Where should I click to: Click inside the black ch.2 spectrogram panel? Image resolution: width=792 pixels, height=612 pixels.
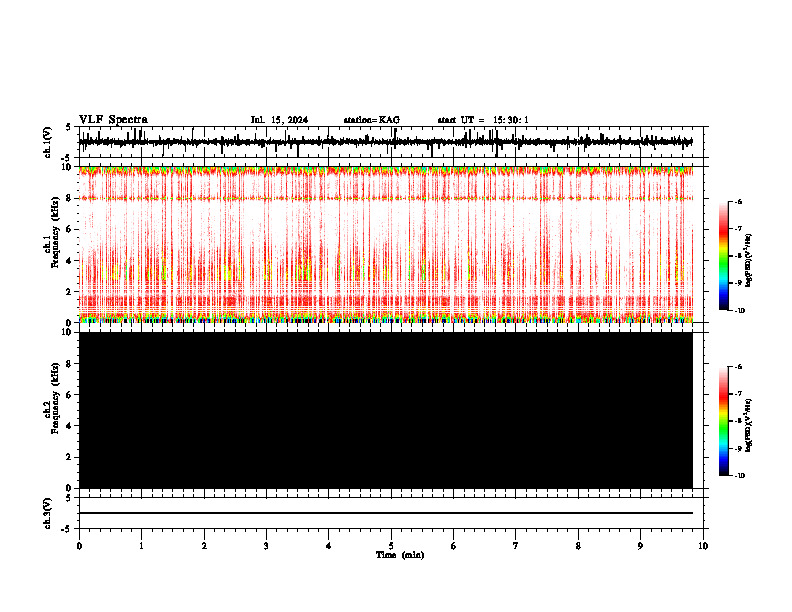coord(386,410)
